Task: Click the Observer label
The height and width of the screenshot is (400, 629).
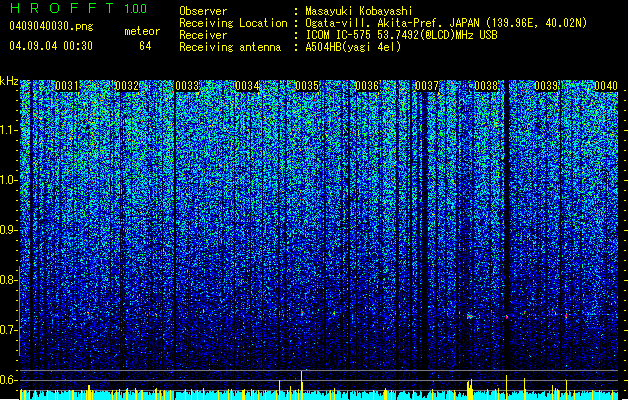Action: tap(203, 11)
